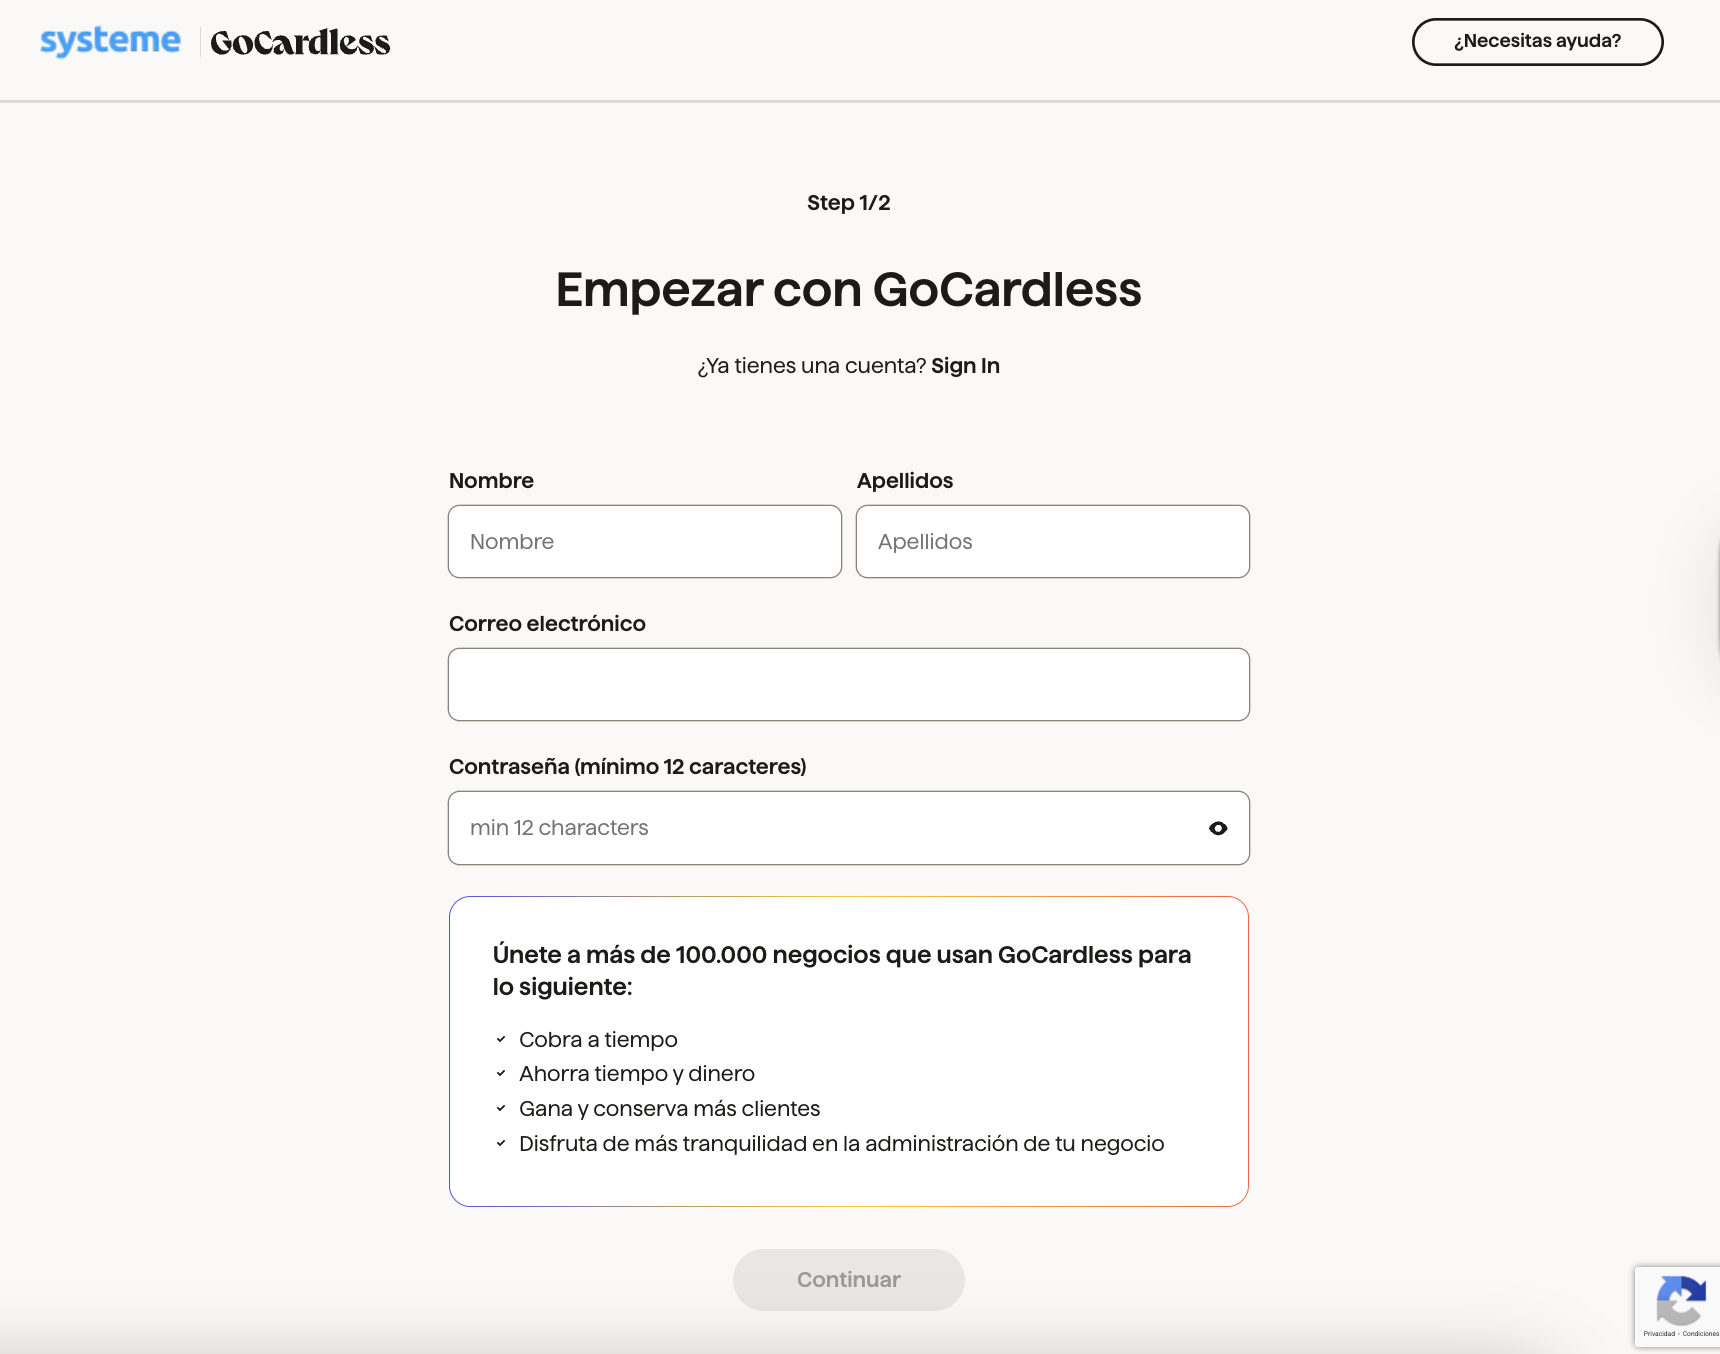Click the Nombre label above the field
The image size is (1720, 1354).
coord(491,481)
